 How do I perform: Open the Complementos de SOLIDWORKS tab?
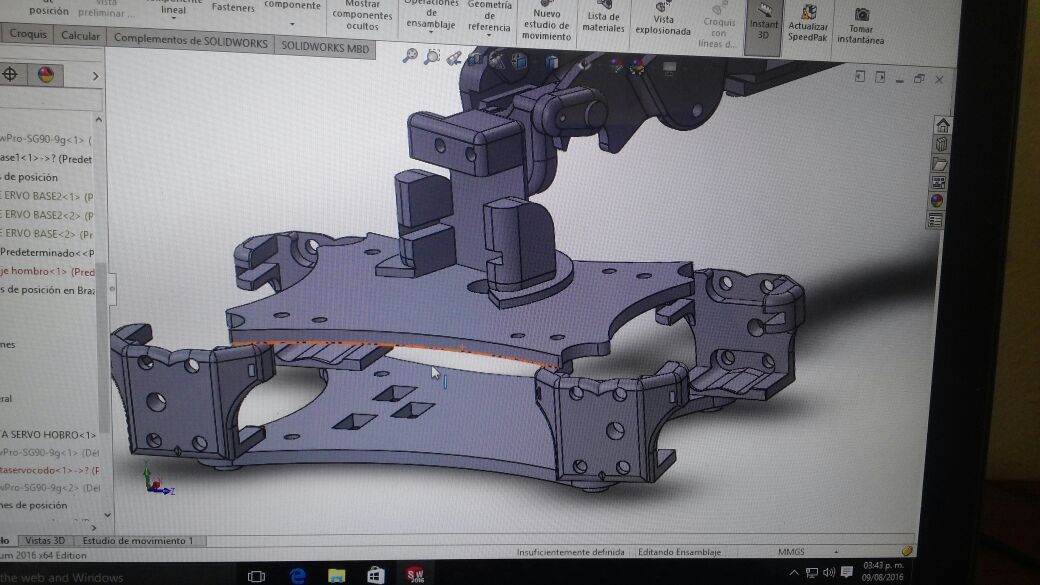tap(190, 40)
